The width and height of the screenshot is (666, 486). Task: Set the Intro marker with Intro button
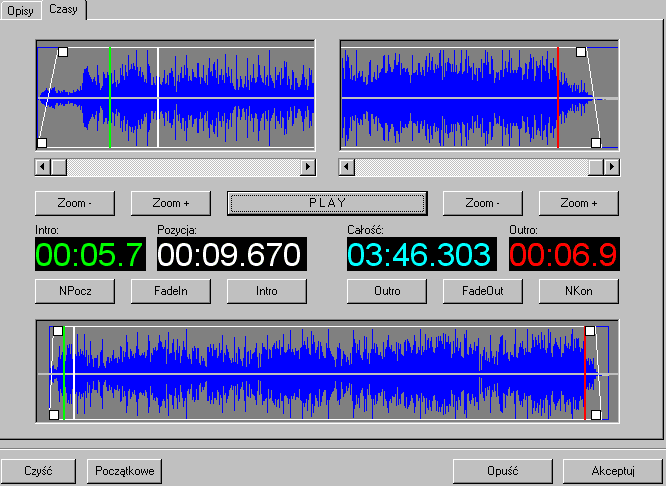267,291
